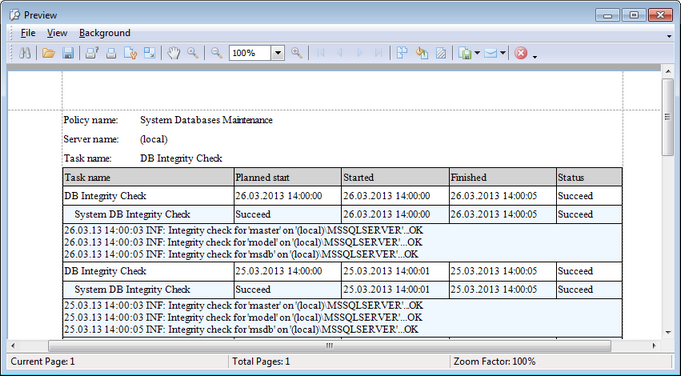Screen dimensions: 681x376
Task: Open the toolbar options arrow after the red X
Action: coord(535,56)
